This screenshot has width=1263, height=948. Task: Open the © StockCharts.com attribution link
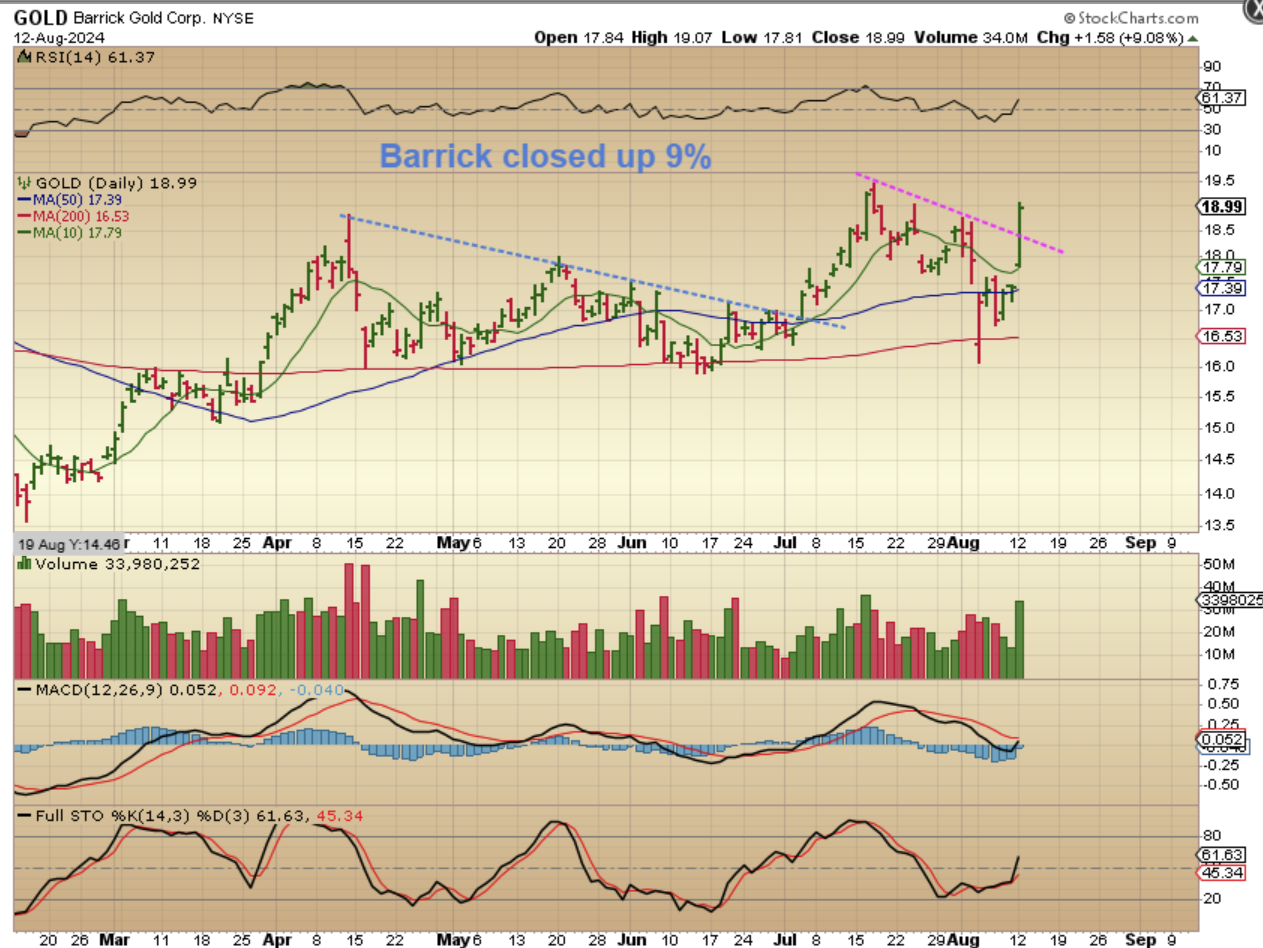click(x=1131, y=18)
